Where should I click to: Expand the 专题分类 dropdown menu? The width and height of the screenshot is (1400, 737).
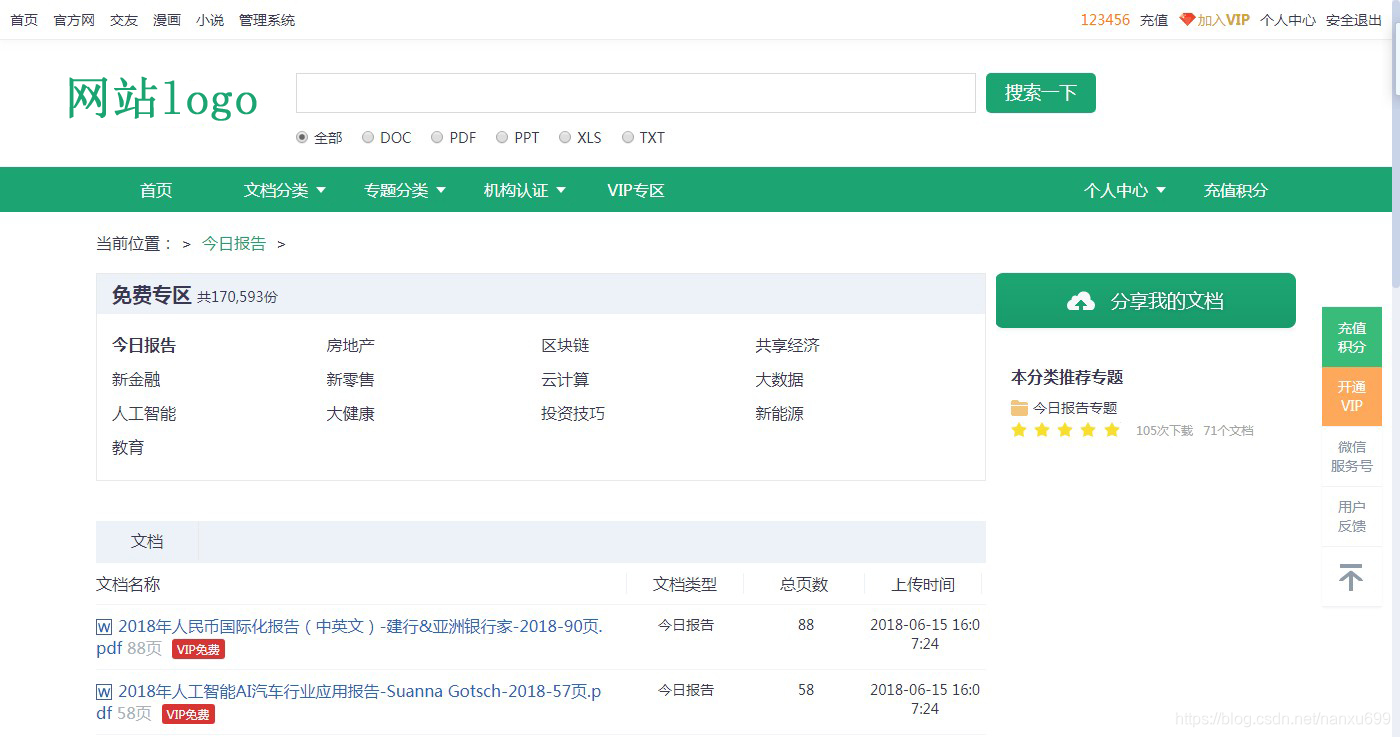tap(405, 190)
